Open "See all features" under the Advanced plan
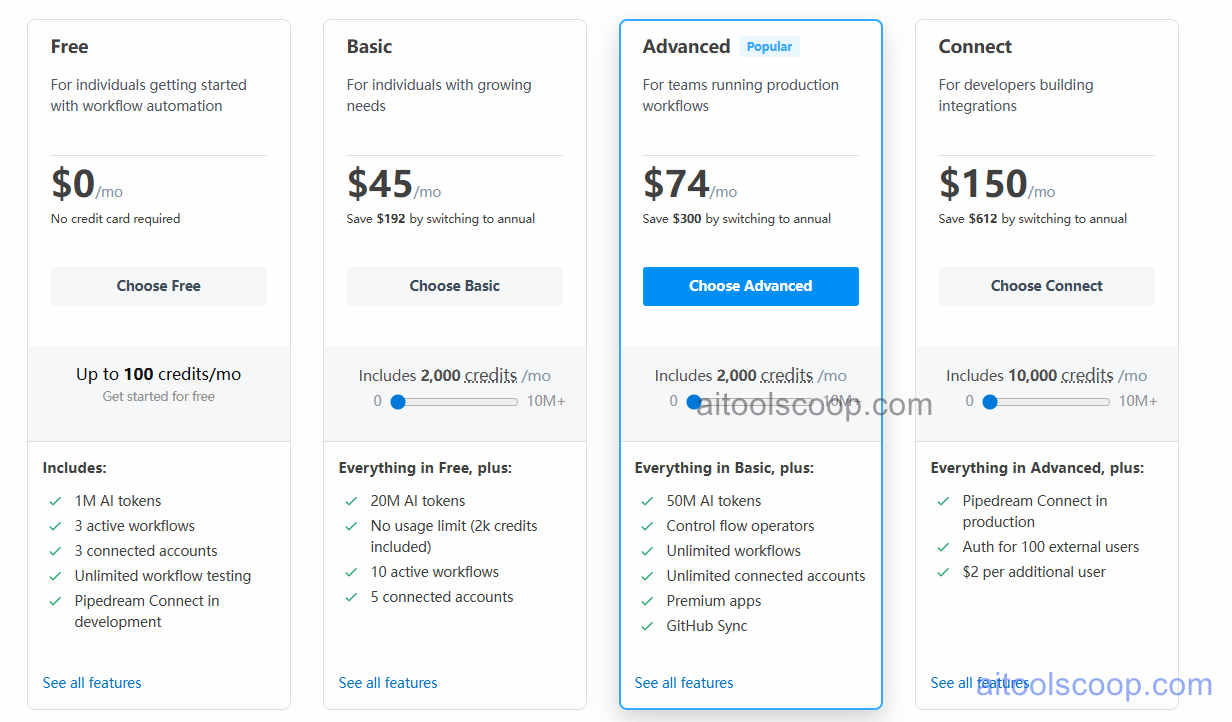This screenshot has width=1232, height=722. coord(684,683)
